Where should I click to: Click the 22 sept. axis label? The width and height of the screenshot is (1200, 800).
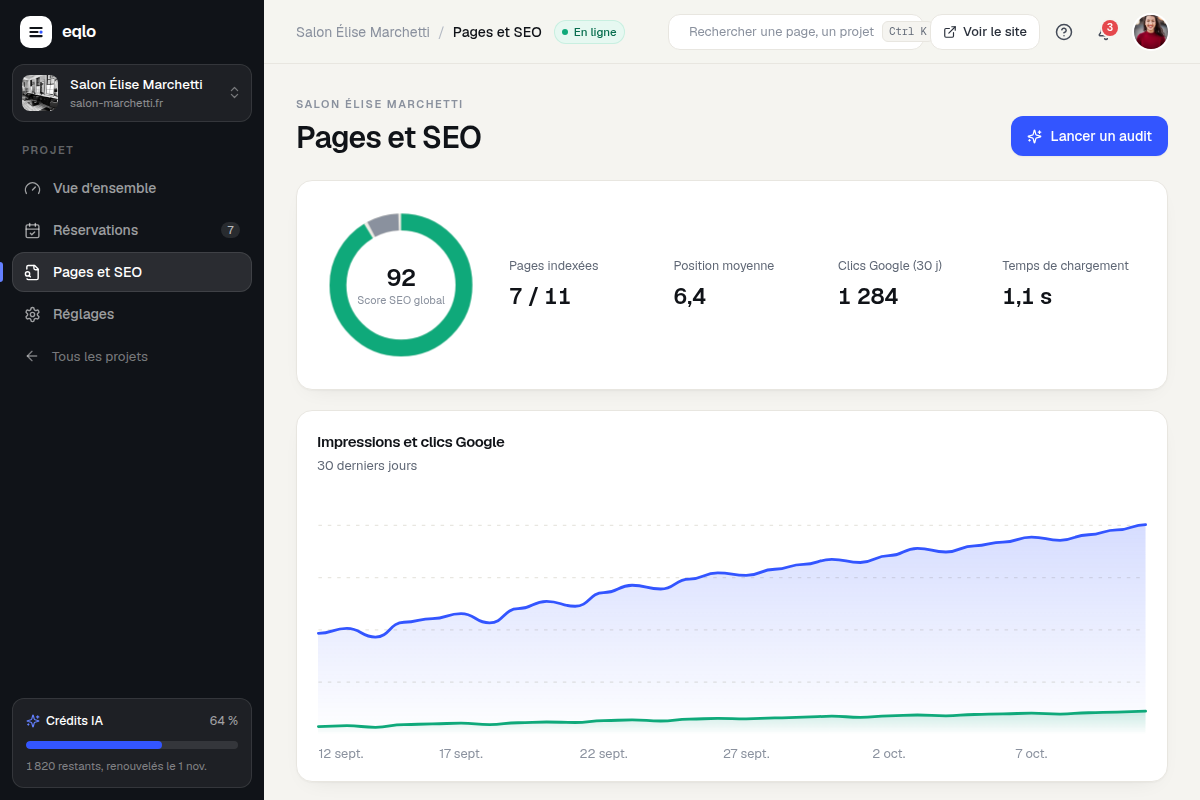pyautogui.click(x=604, y=754)
